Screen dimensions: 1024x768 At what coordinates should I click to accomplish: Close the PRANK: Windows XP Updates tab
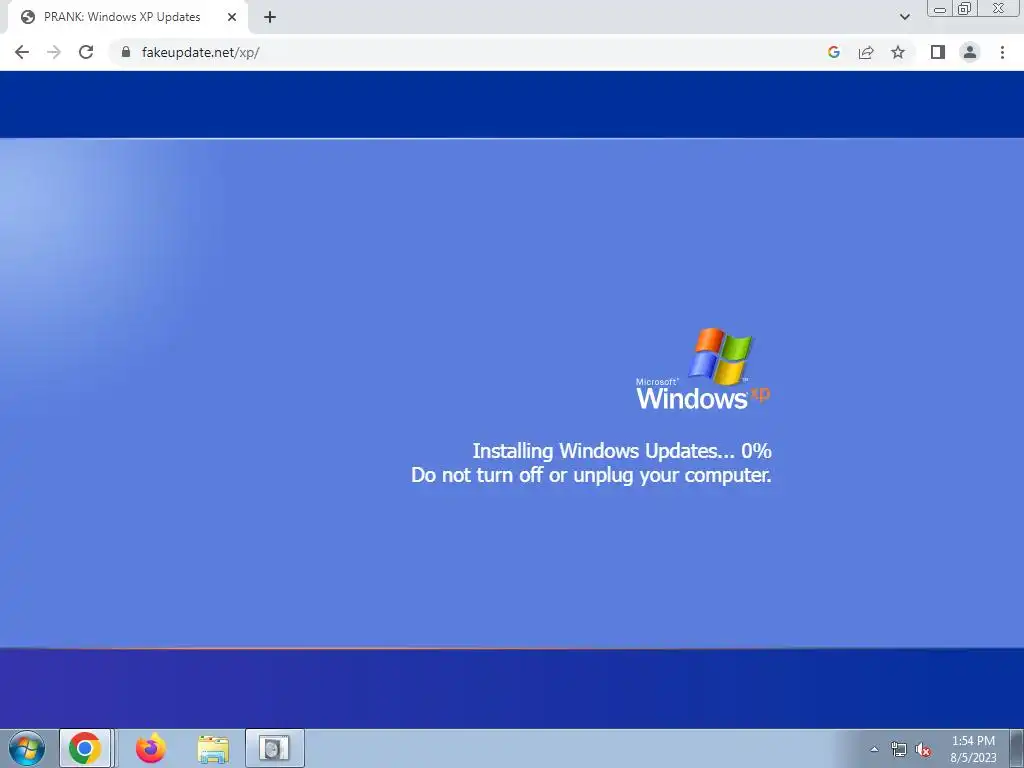pos(232,17)
